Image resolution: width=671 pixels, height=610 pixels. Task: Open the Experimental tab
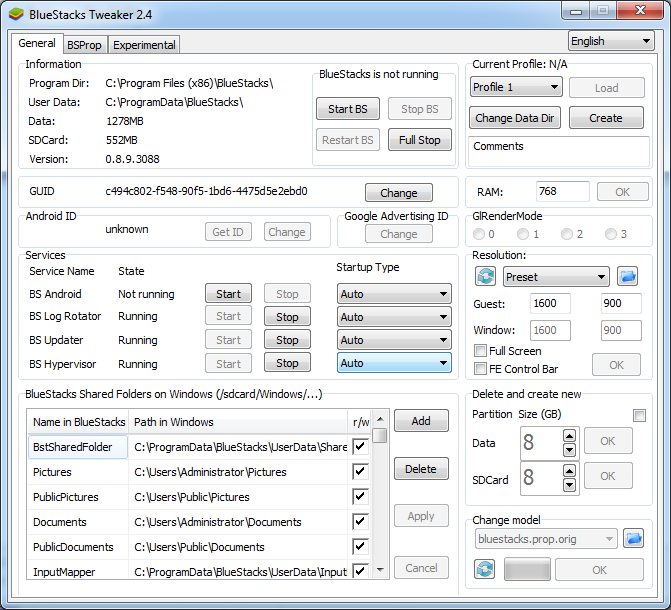click(144, 45)
